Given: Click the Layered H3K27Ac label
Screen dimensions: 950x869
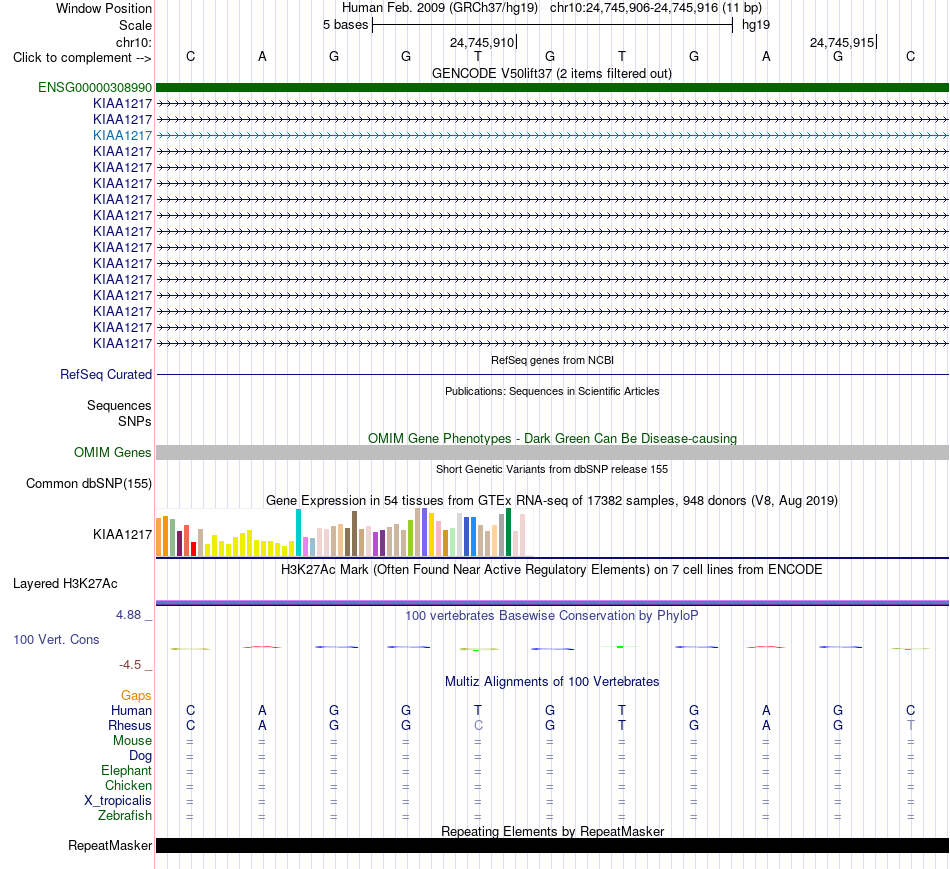Looking at the screenshot, I should tap(65, 584).
